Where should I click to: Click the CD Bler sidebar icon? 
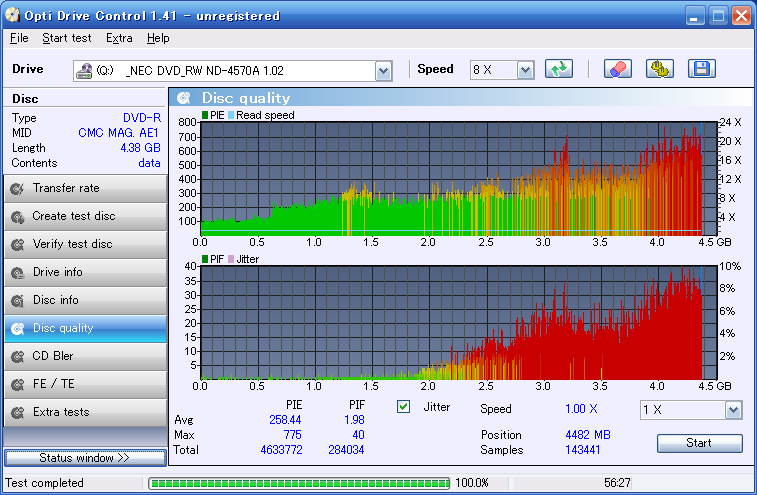(x=17, y=356)
